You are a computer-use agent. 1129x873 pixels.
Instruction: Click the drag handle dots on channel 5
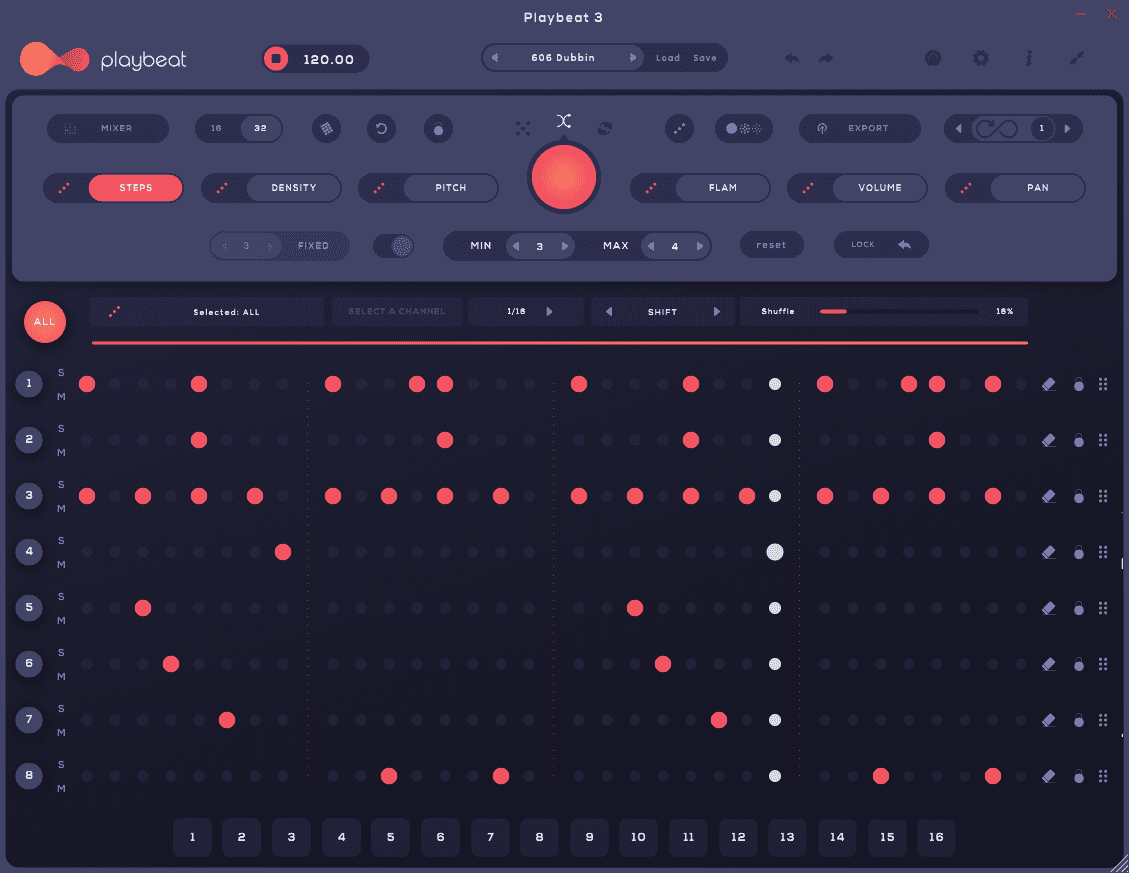tap(1103, 608)
